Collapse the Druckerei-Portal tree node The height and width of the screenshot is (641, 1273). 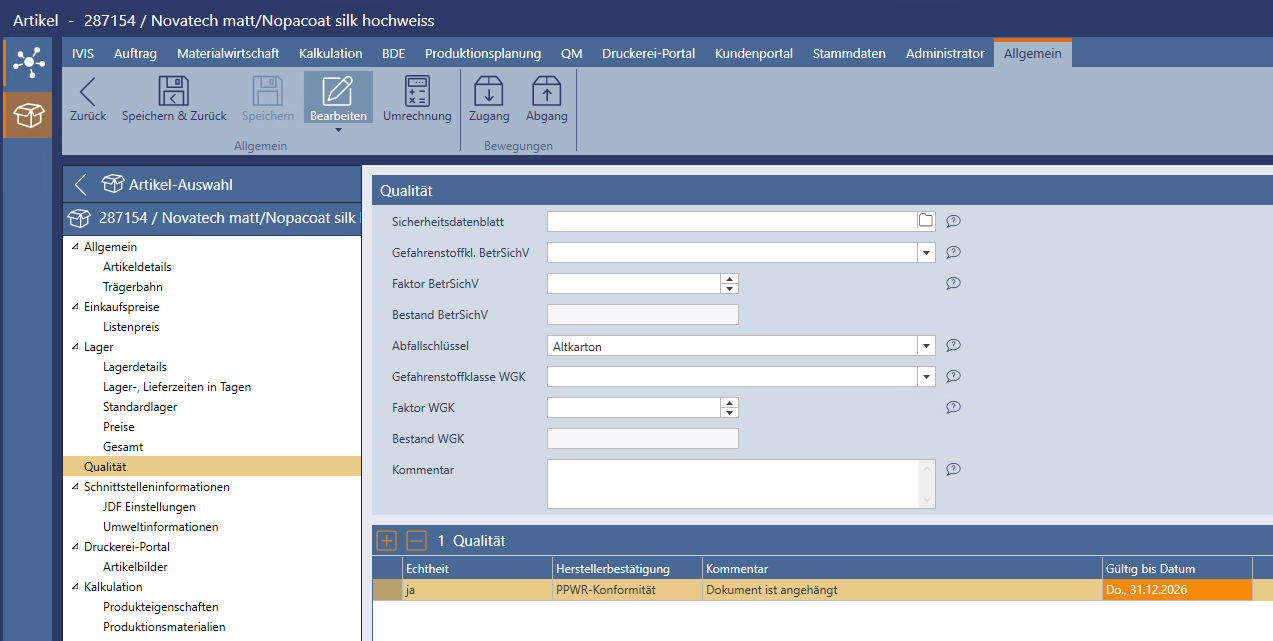pos(75,547)
